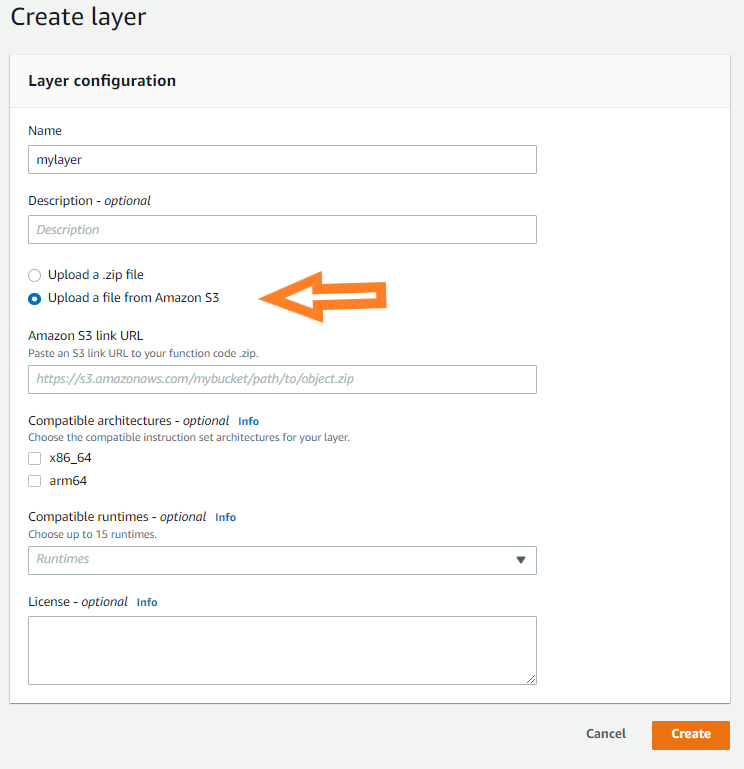Select the Upload a .zip file option
This screenshot has height=769, width=744.
tap(35, 275)
